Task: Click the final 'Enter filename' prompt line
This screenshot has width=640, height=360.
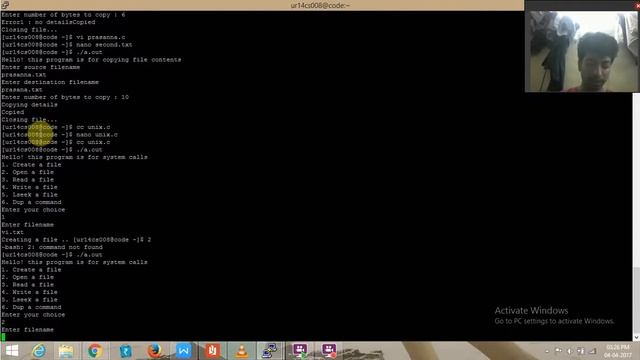Action: tap(27, 330)
